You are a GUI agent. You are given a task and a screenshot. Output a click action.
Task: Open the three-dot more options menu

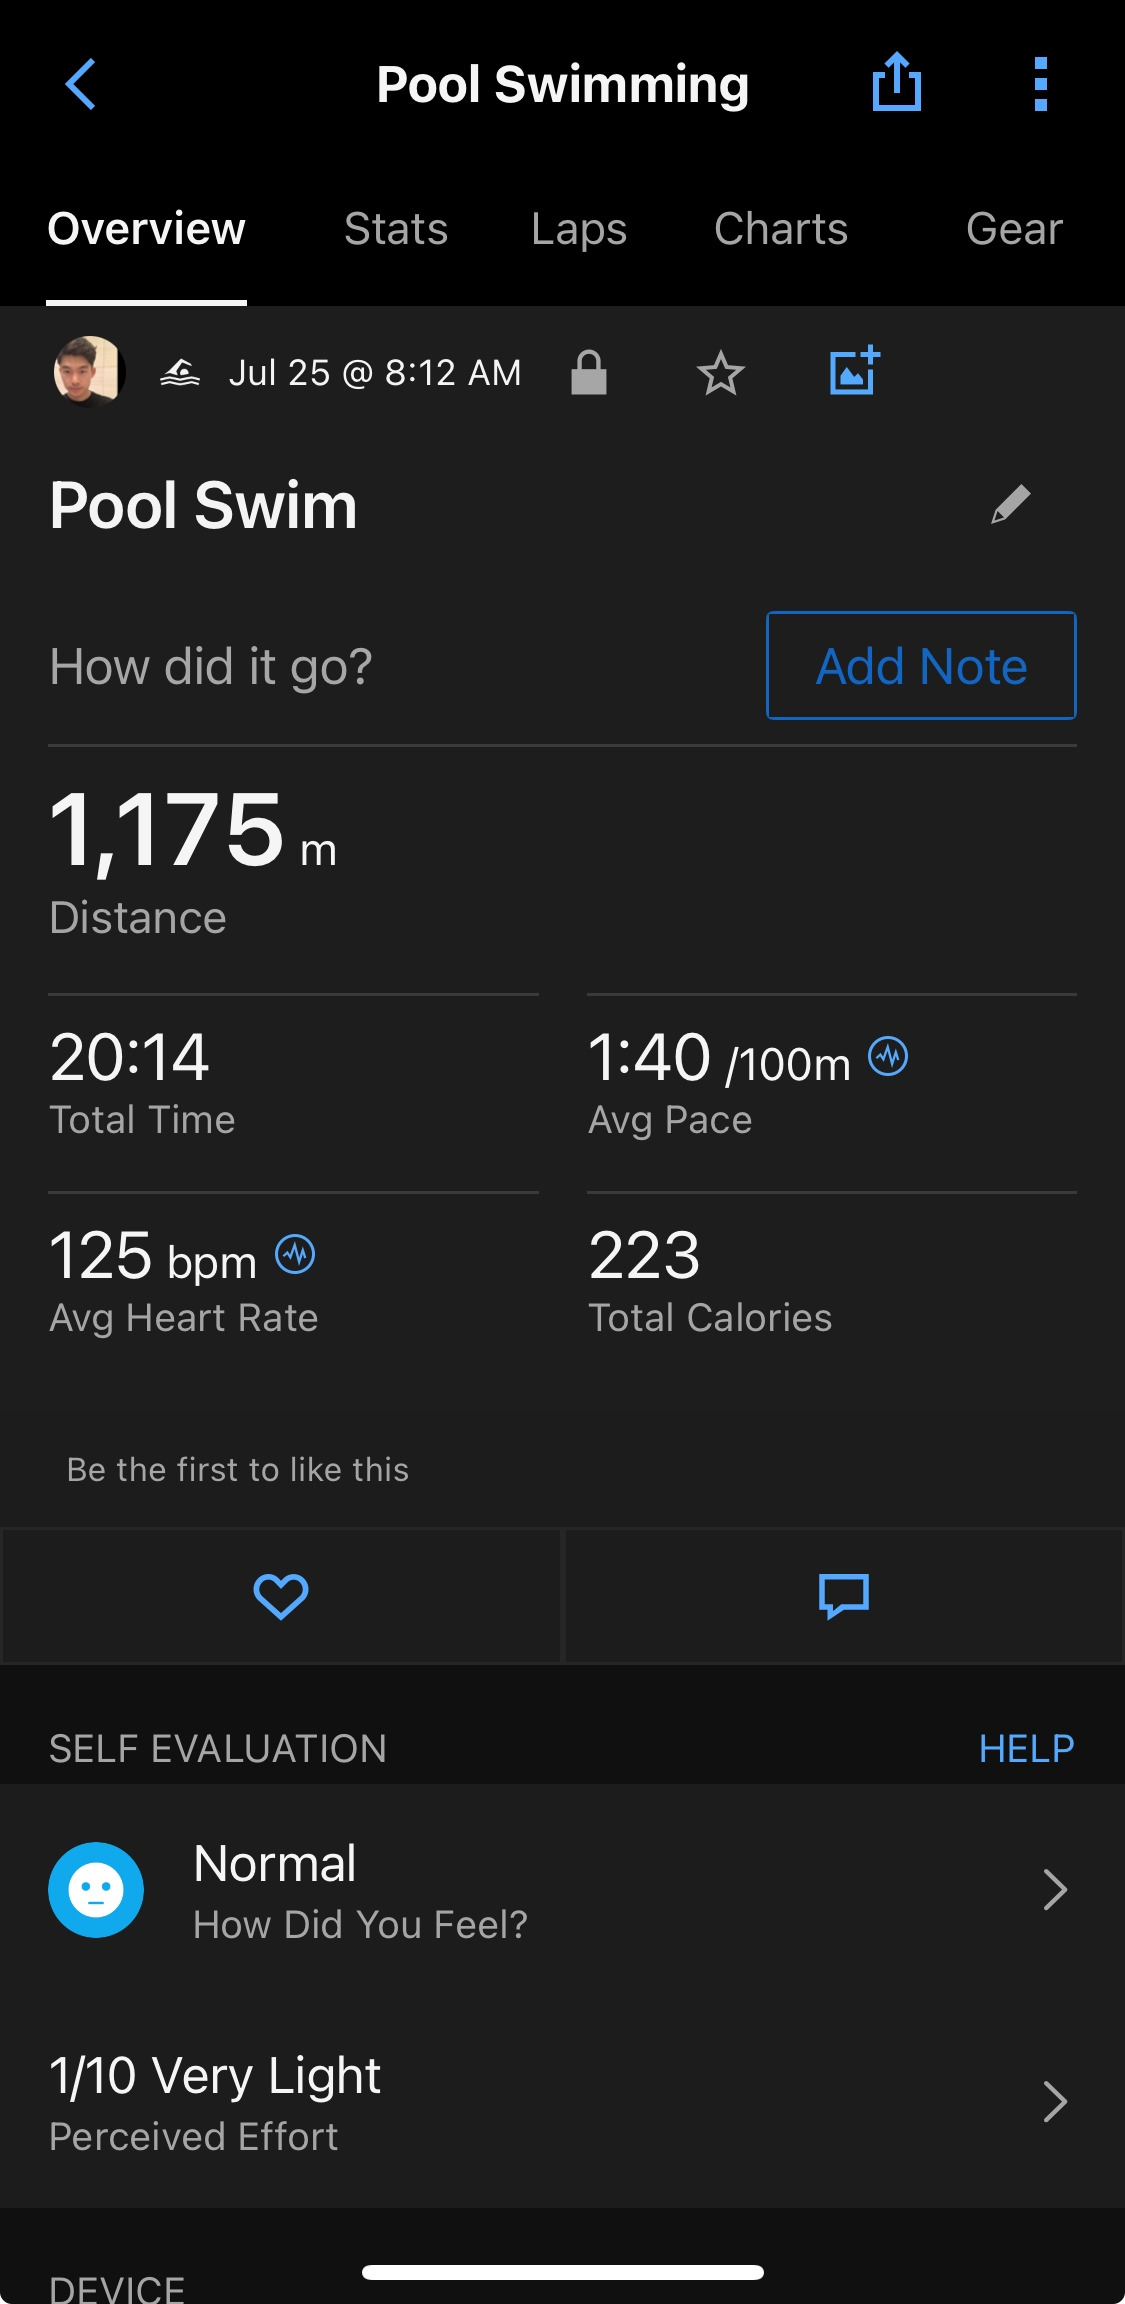point(1040,84)
